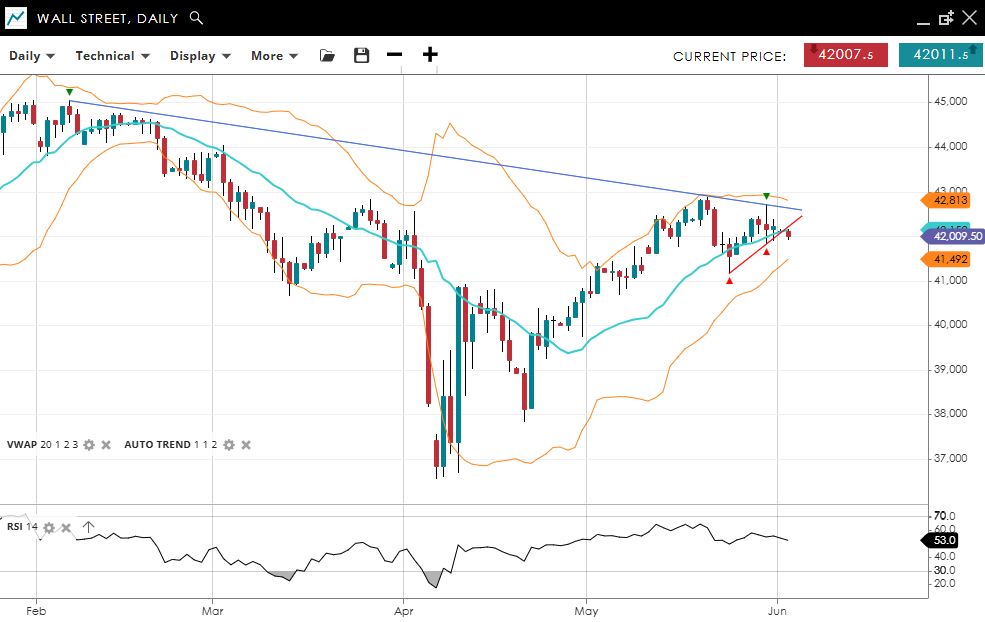Click the search magnifier next to Wall Street
985x622 pixels.
pos(196,18)
